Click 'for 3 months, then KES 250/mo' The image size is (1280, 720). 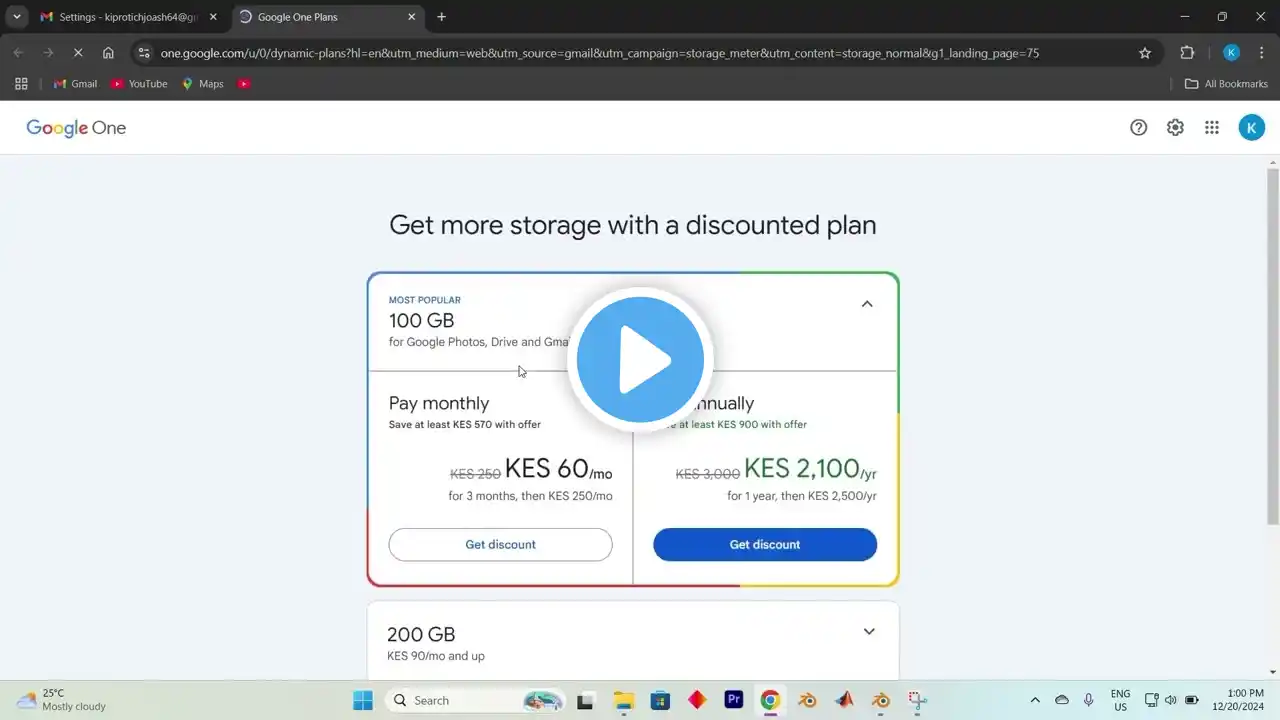[530, 496]
